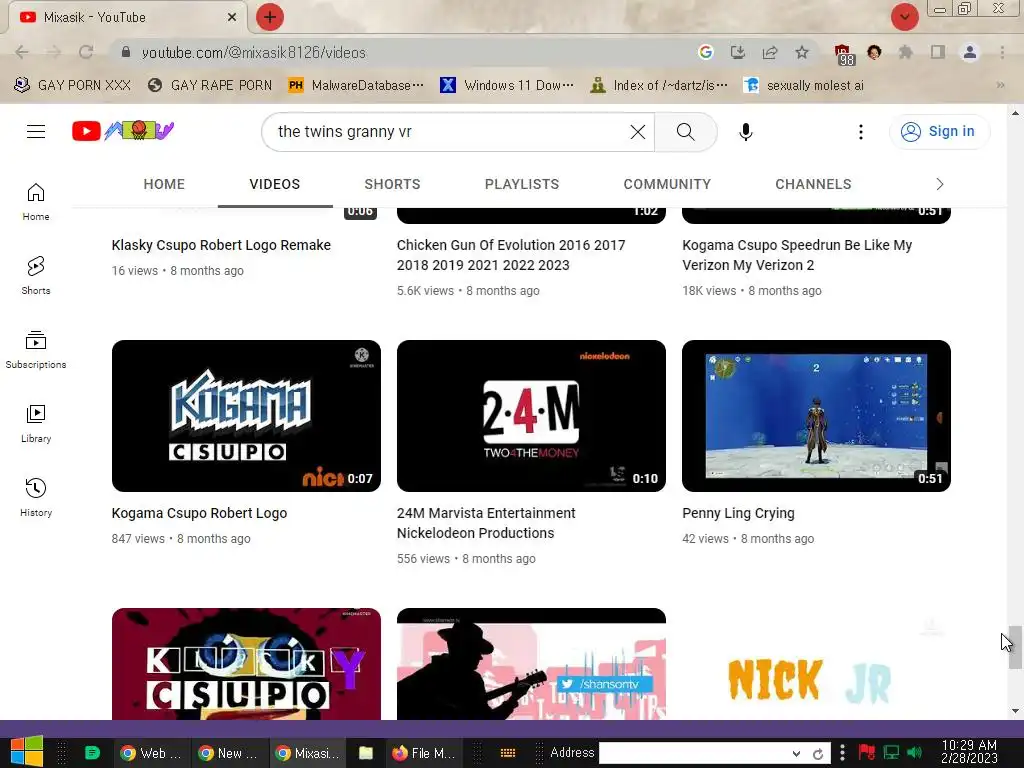Screen dimensions: 1024x768
Task: Open the guitarist silhouette video thumbnail
Action: point(531,664)
